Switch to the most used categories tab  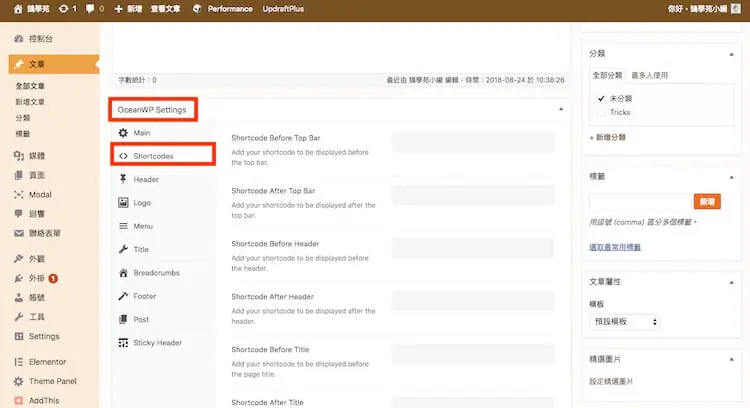coord(650,75)
